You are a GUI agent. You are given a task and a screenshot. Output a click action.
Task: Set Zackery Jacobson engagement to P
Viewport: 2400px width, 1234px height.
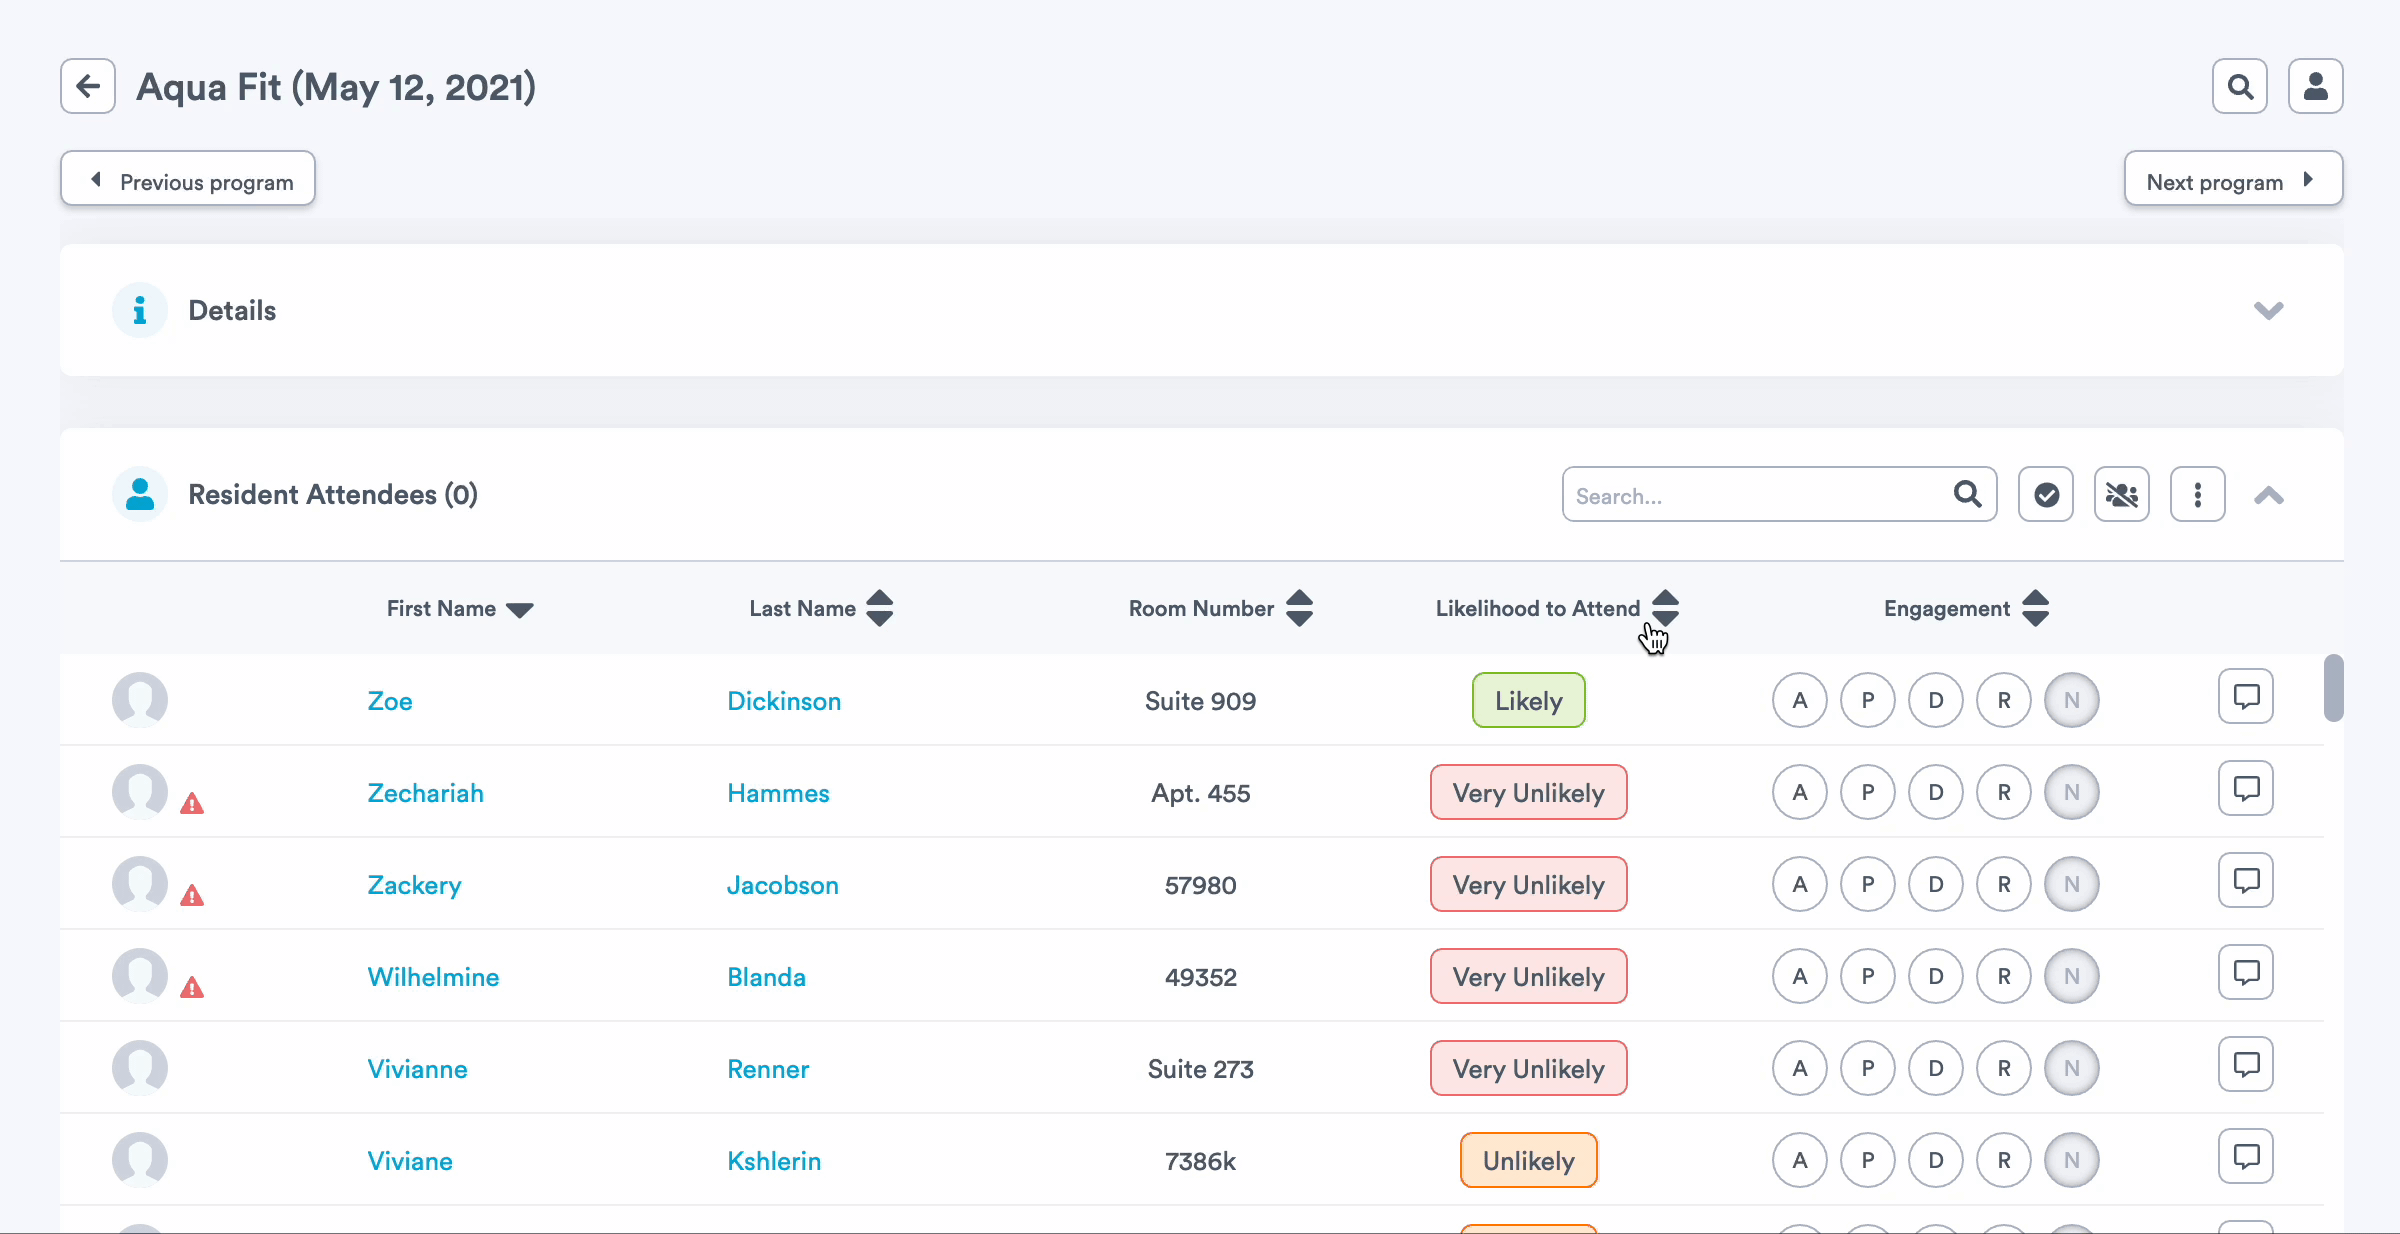(x=1868, y=884)
